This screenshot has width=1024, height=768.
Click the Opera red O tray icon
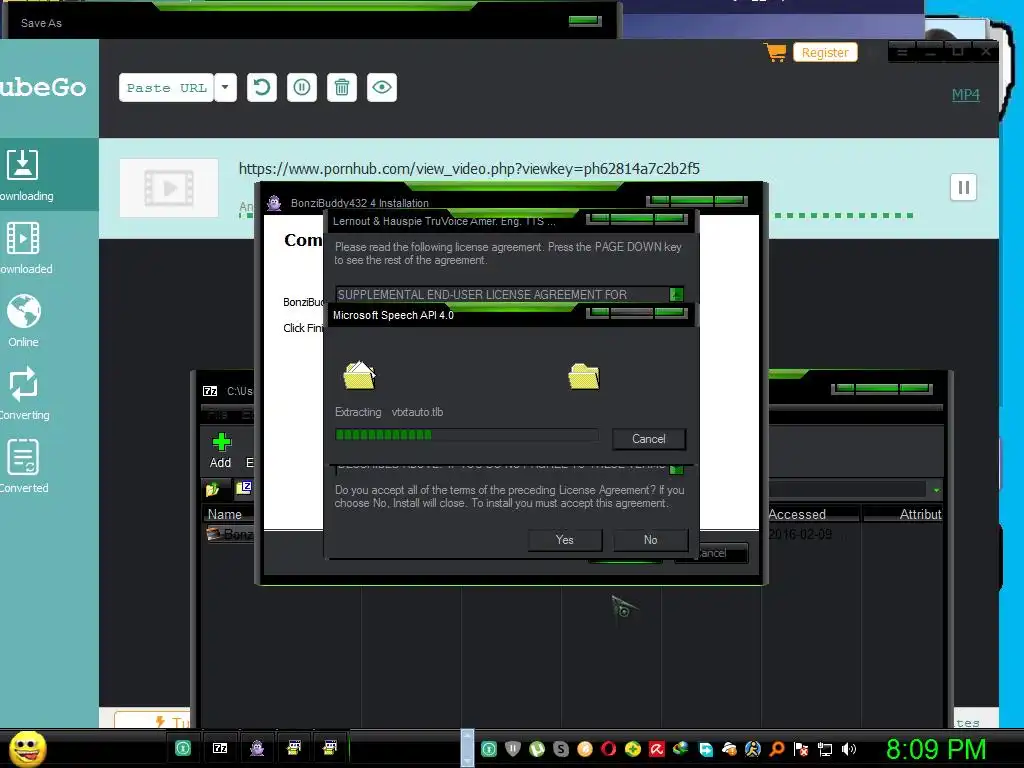point(609,749)
